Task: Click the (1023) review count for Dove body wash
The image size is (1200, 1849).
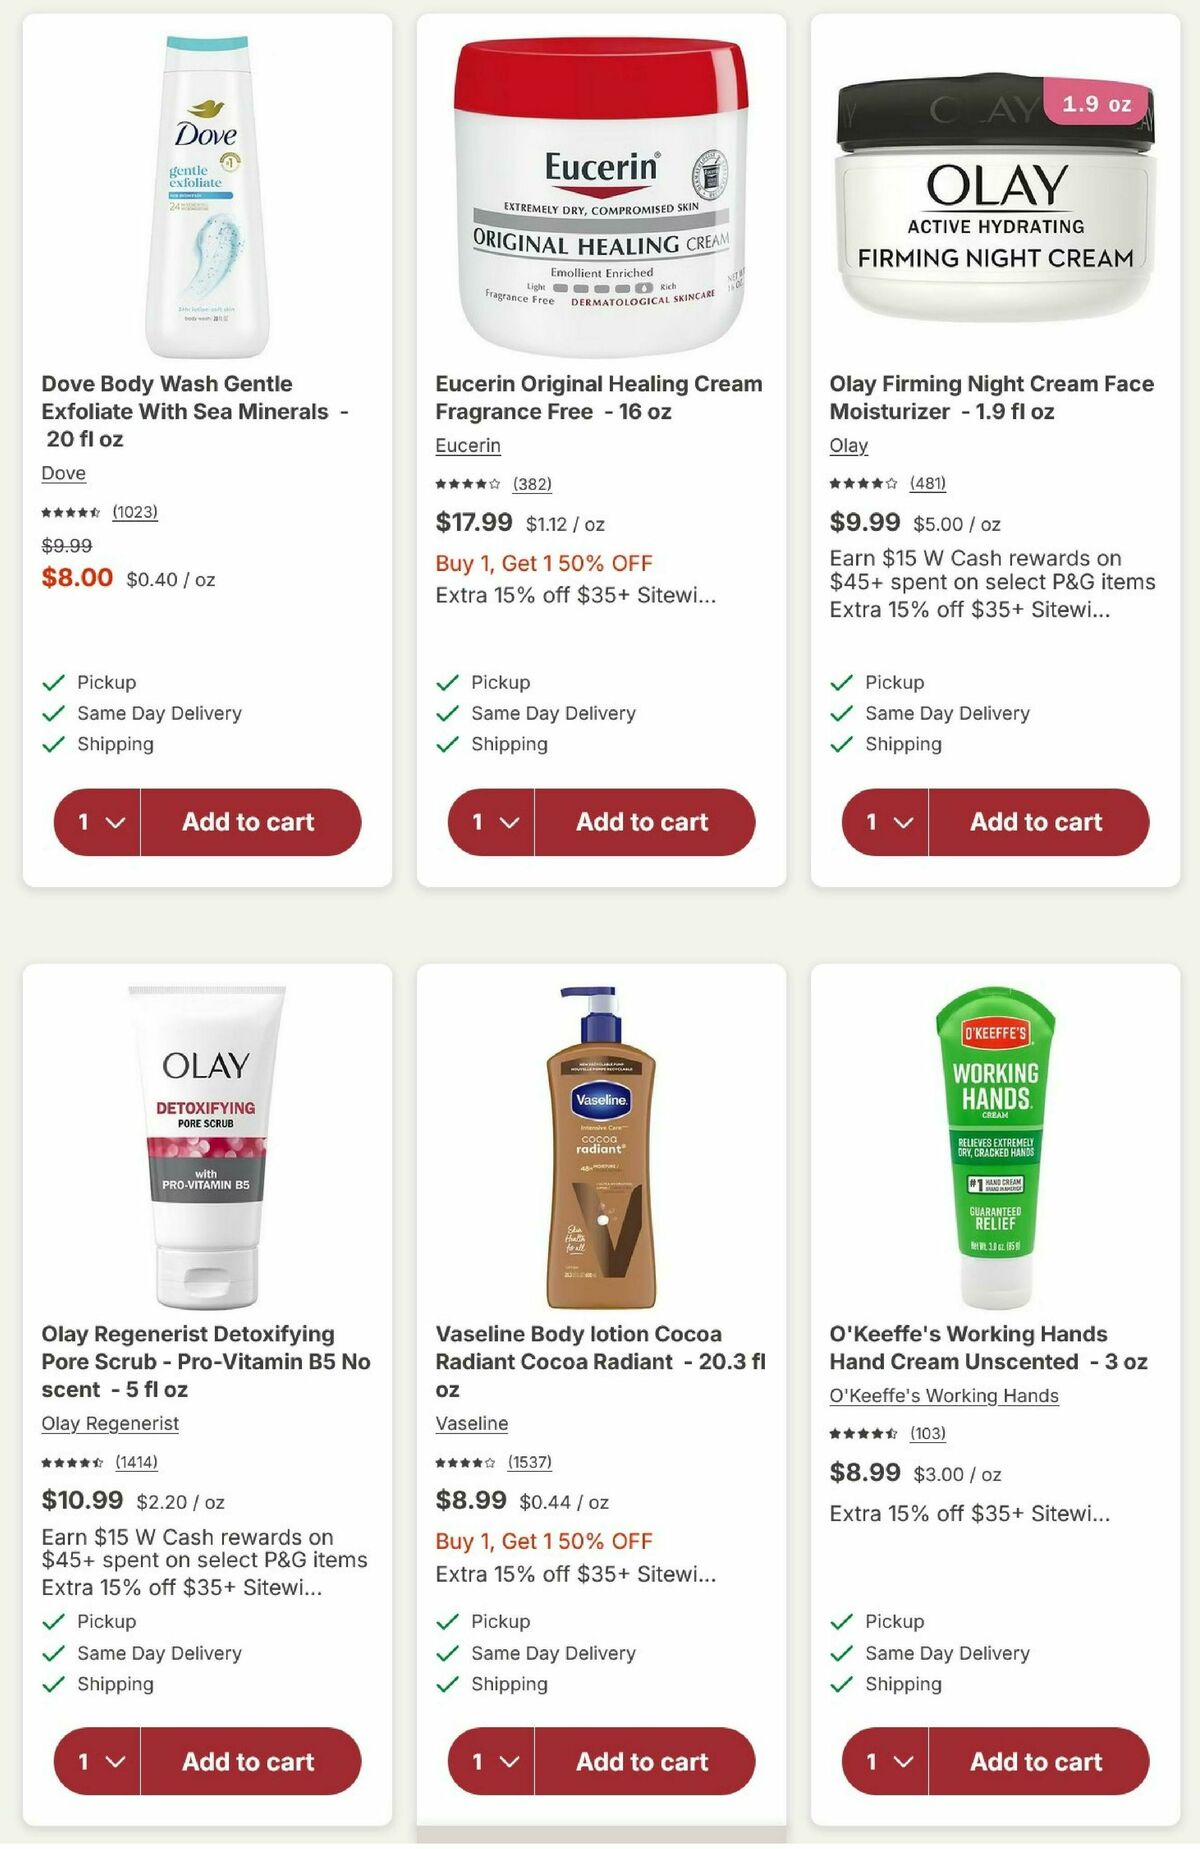Action: pos(135,512)
